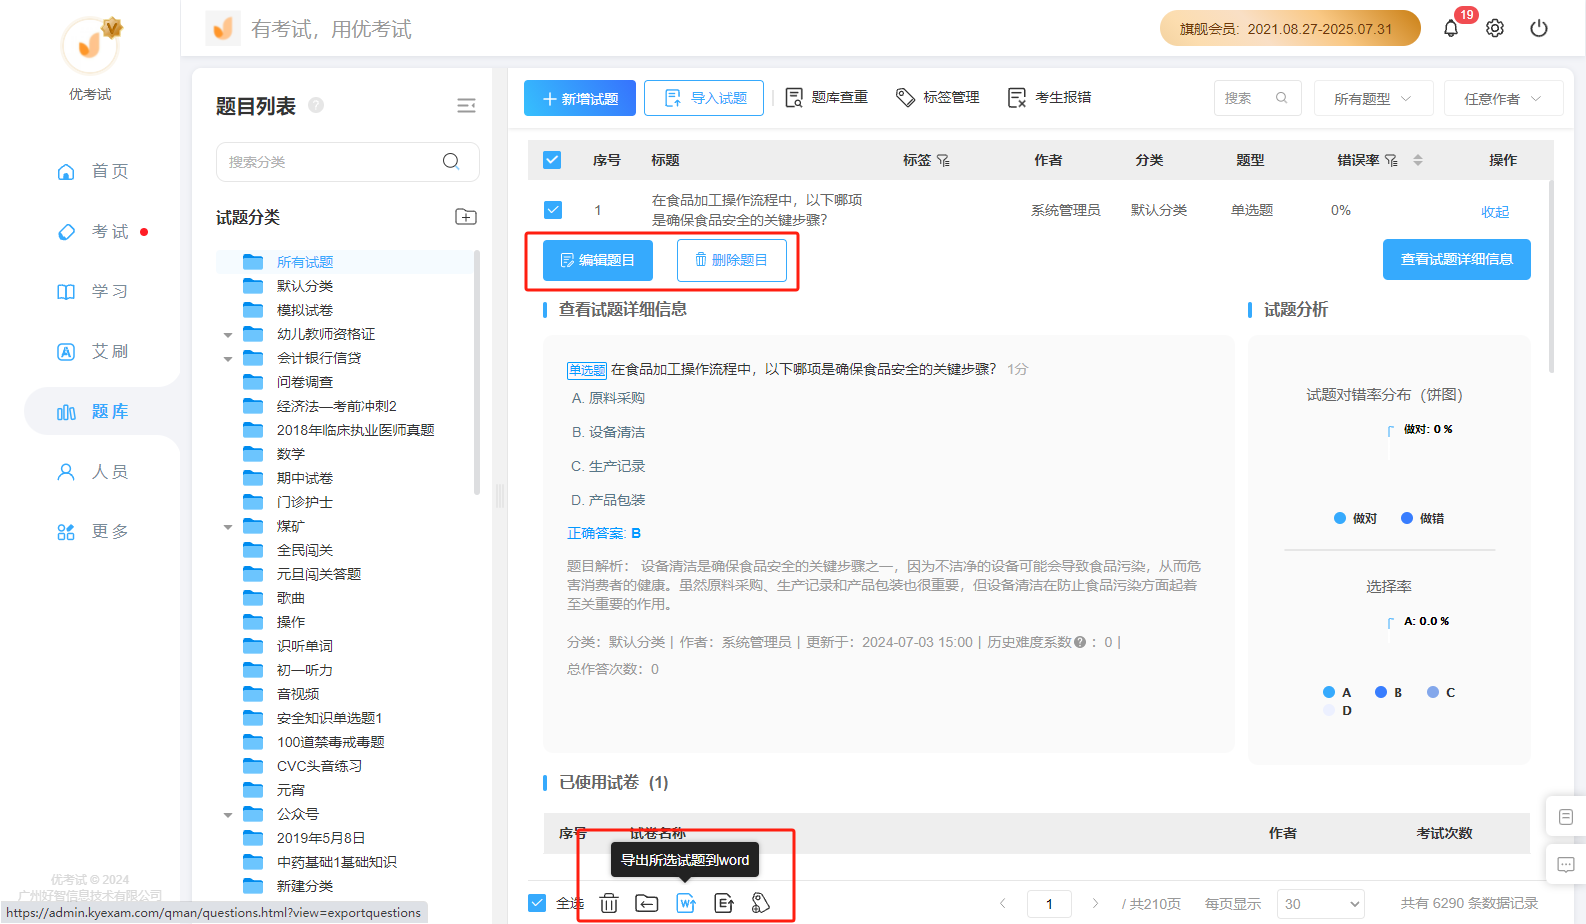This screenshot has width=1586, height=924.
Task: Open 题库查重 tool
Action: (x=827, y=97)
